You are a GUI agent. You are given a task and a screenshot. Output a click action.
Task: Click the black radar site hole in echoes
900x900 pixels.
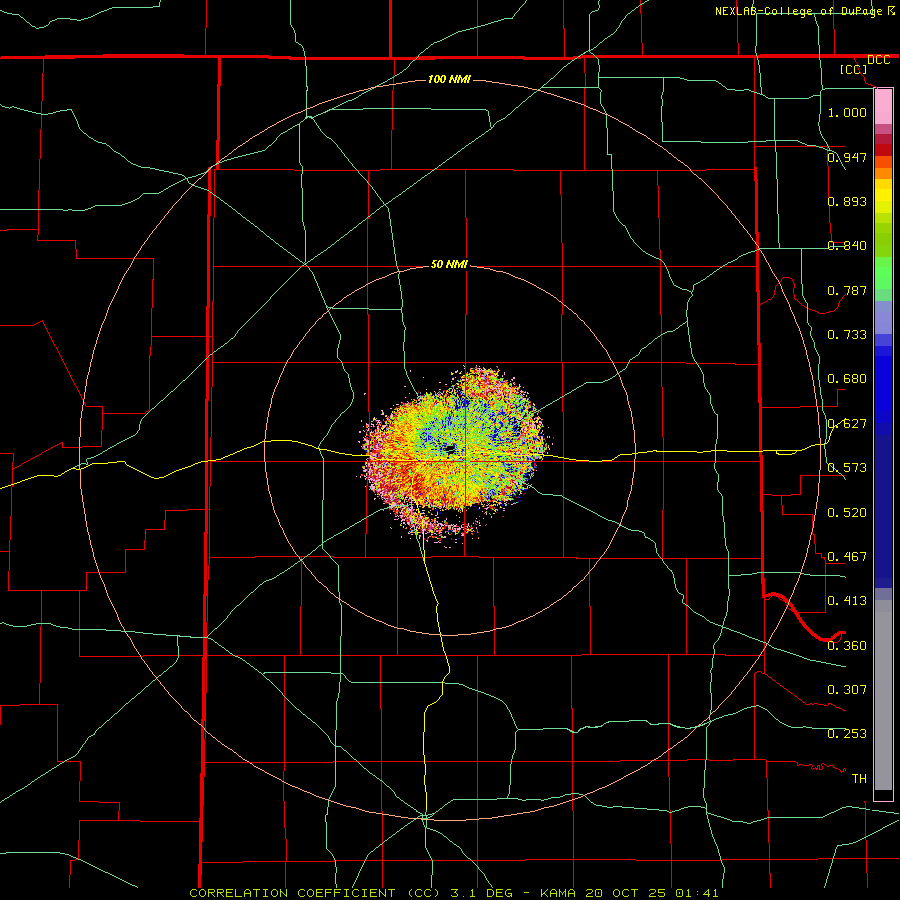click(450, 449)
